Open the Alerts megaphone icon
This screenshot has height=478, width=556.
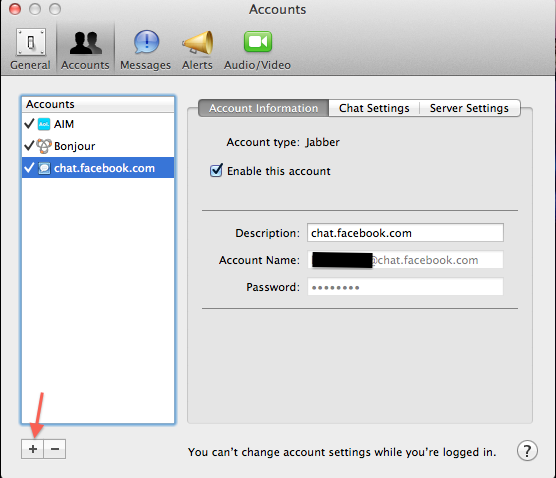tap(198, 50)
